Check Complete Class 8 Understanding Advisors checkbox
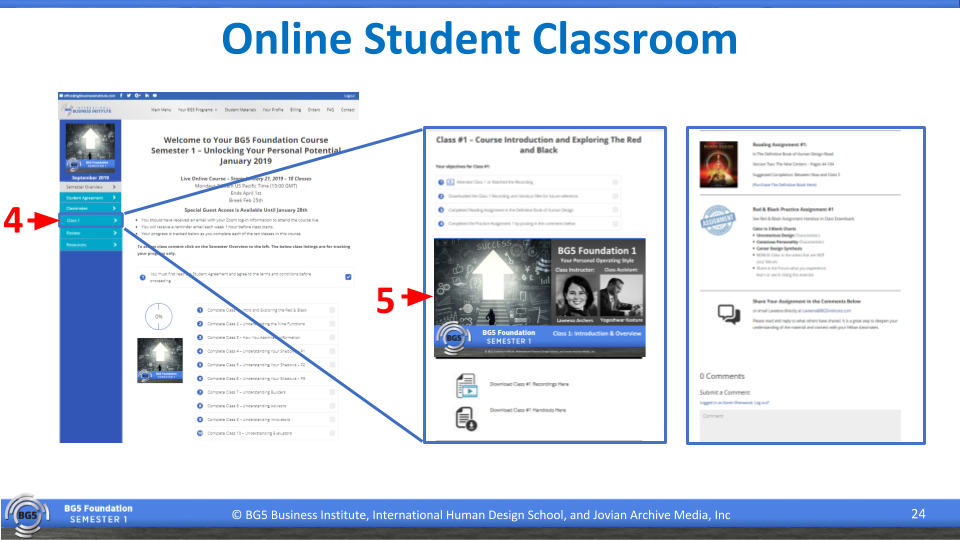The image size is (960, 540). click(332, 405)
